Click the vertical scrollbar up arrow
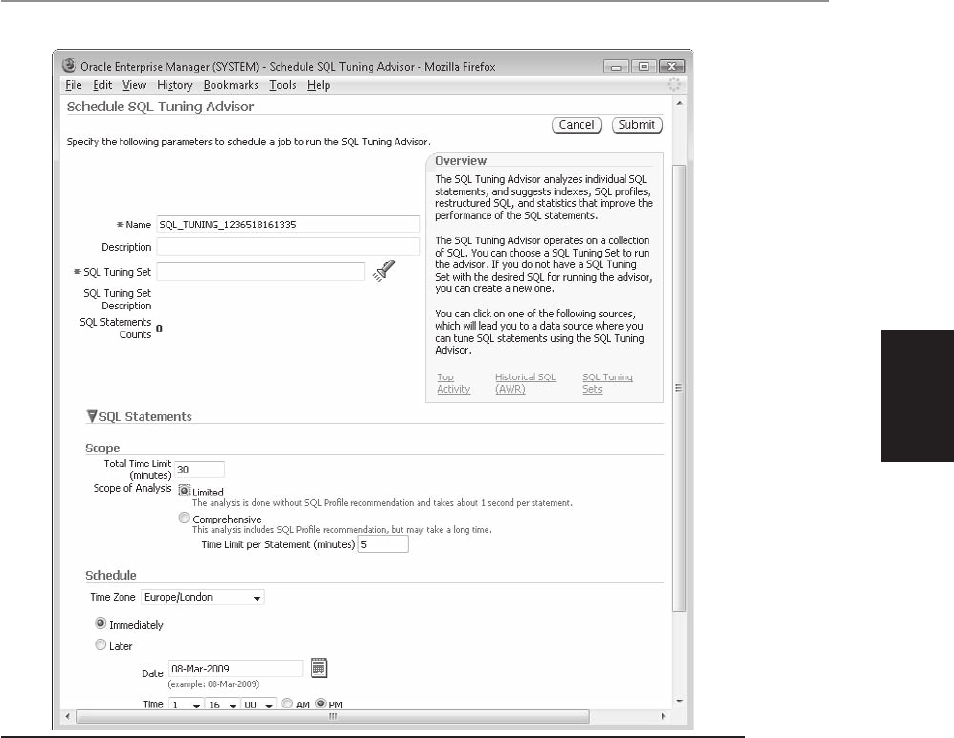Screen dimensions: 954x738 (679, 104)
